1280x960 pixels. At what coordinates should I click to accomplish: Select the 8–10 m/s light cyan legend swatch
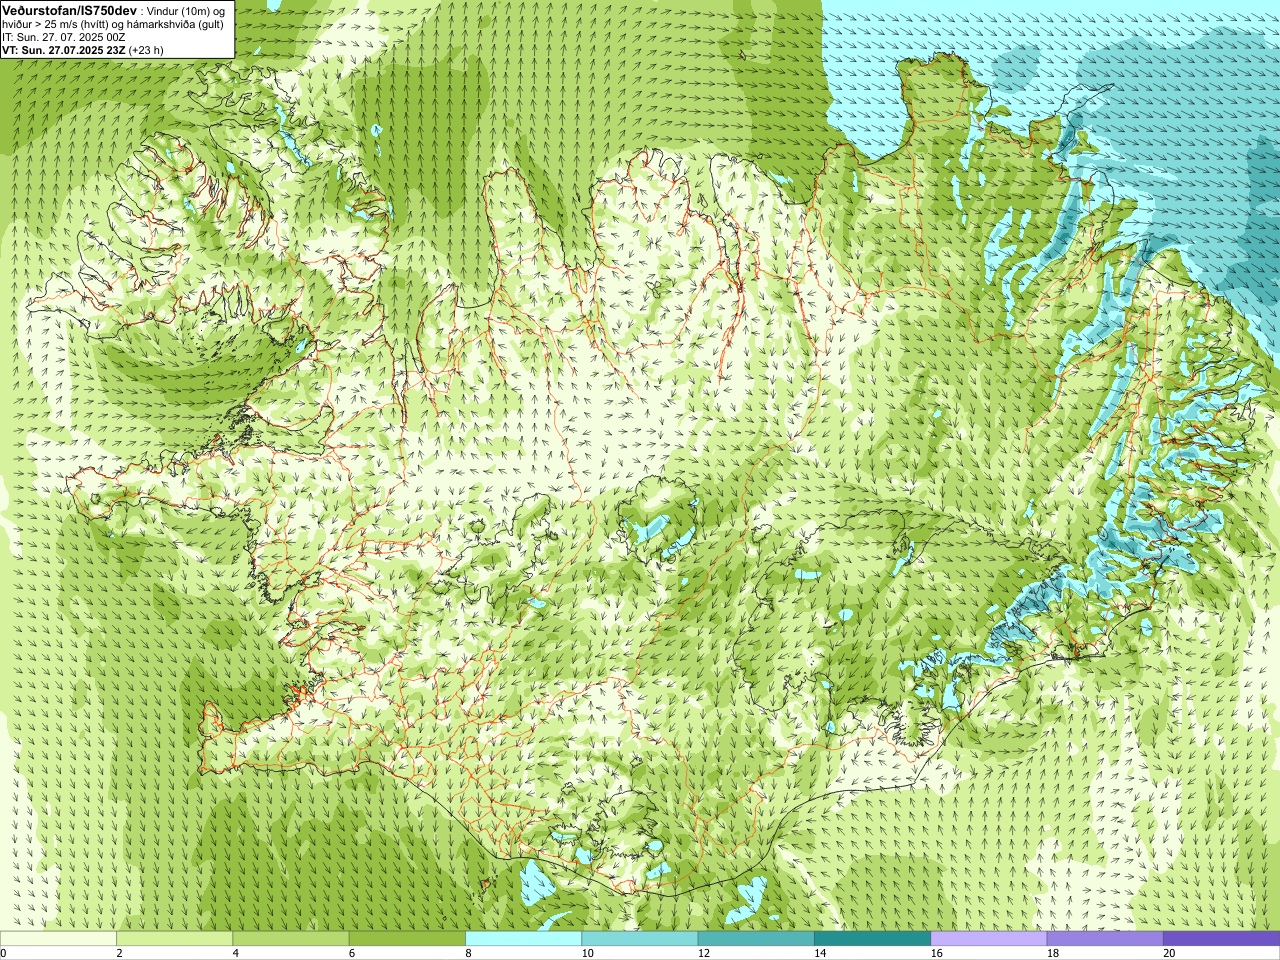(x=523, y=938)
